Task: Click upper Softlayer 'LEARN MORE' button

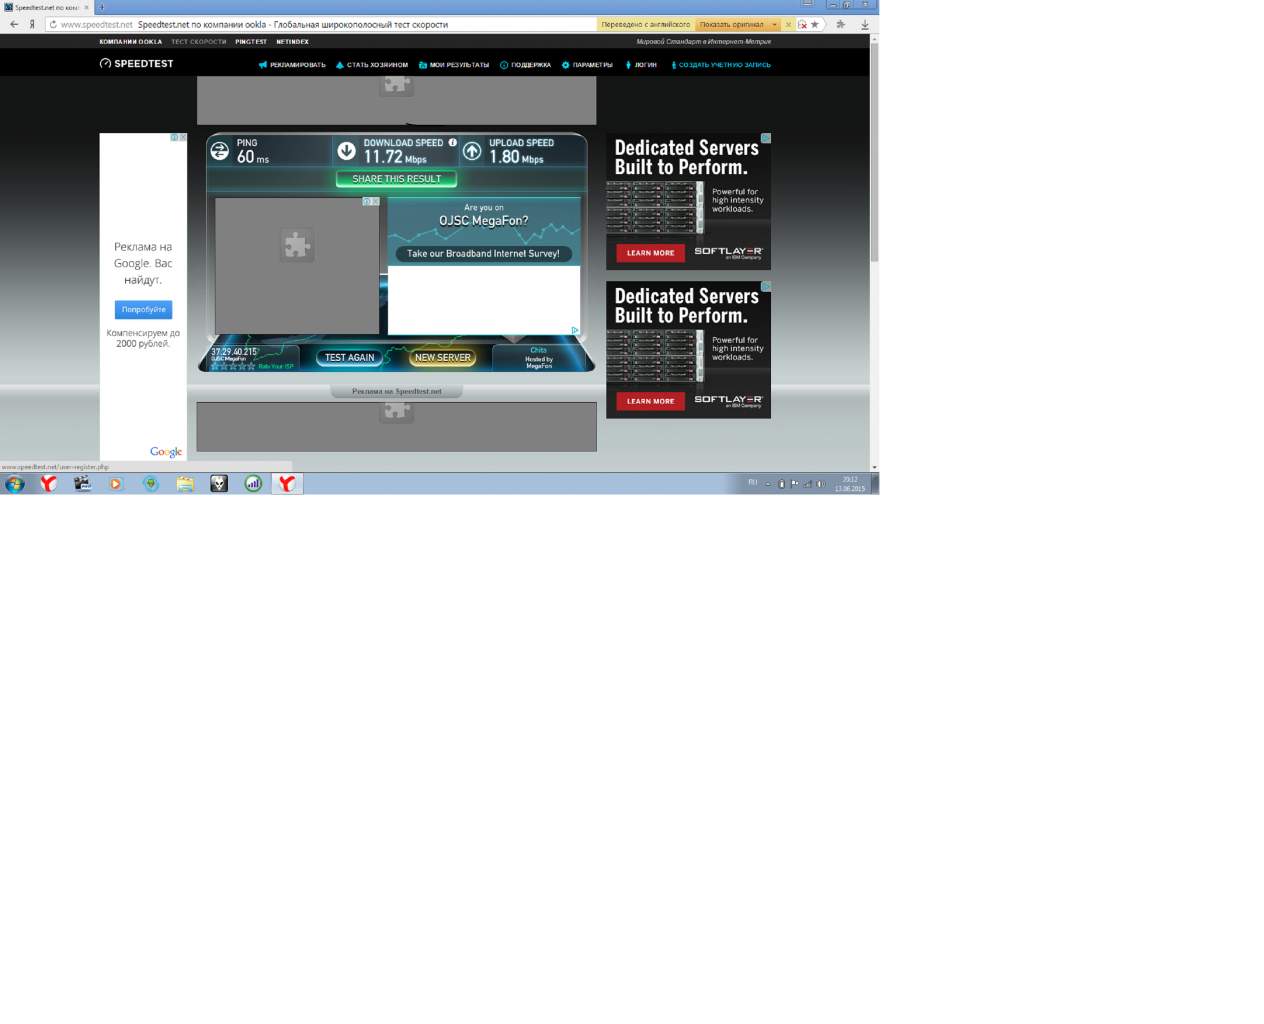Action: 650,253
